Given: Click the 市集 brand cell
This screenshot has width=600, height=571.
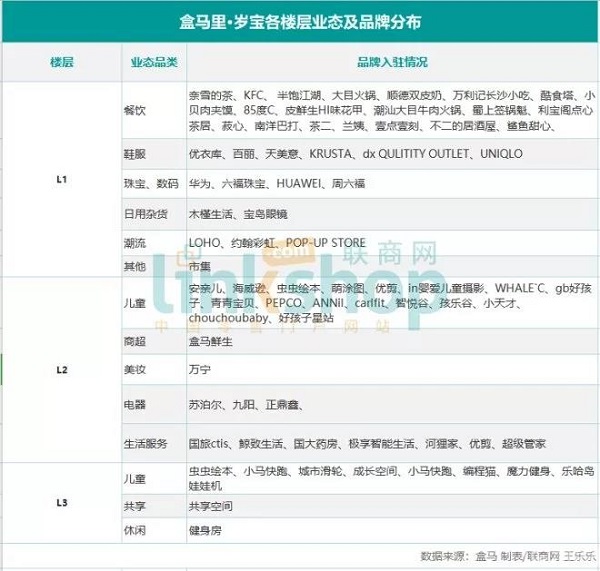Looking at the screenshot, I should click(x=392, y=266).
